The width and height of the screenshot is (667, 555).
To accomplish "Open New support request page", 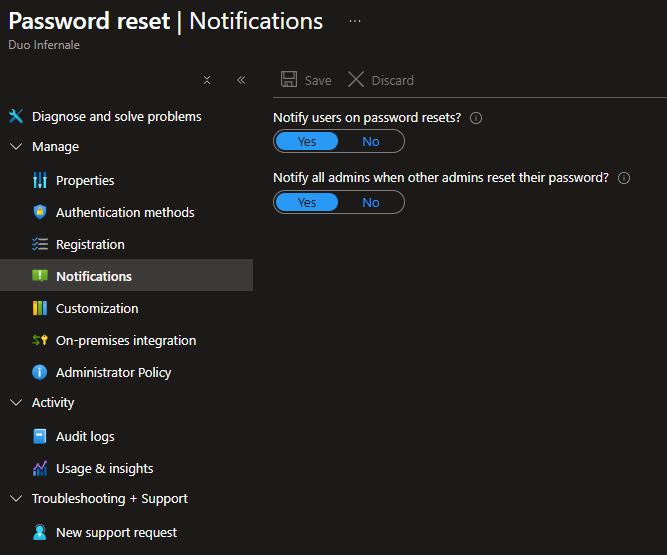I will [116, 533].
